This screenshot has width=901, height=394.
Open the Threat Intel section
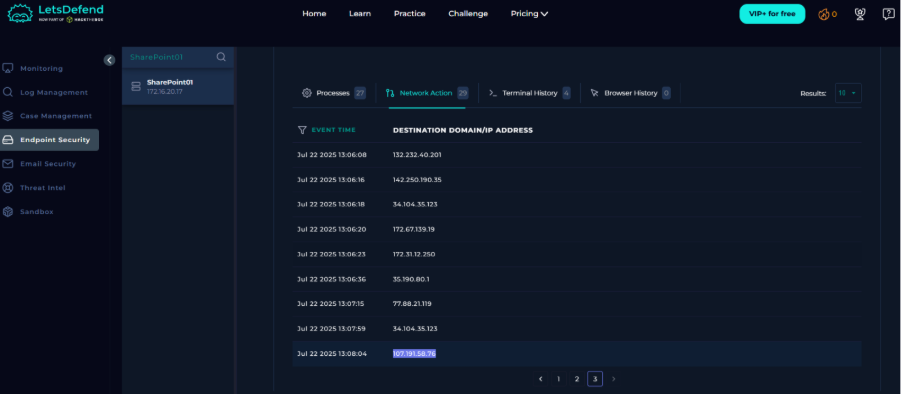43,188
